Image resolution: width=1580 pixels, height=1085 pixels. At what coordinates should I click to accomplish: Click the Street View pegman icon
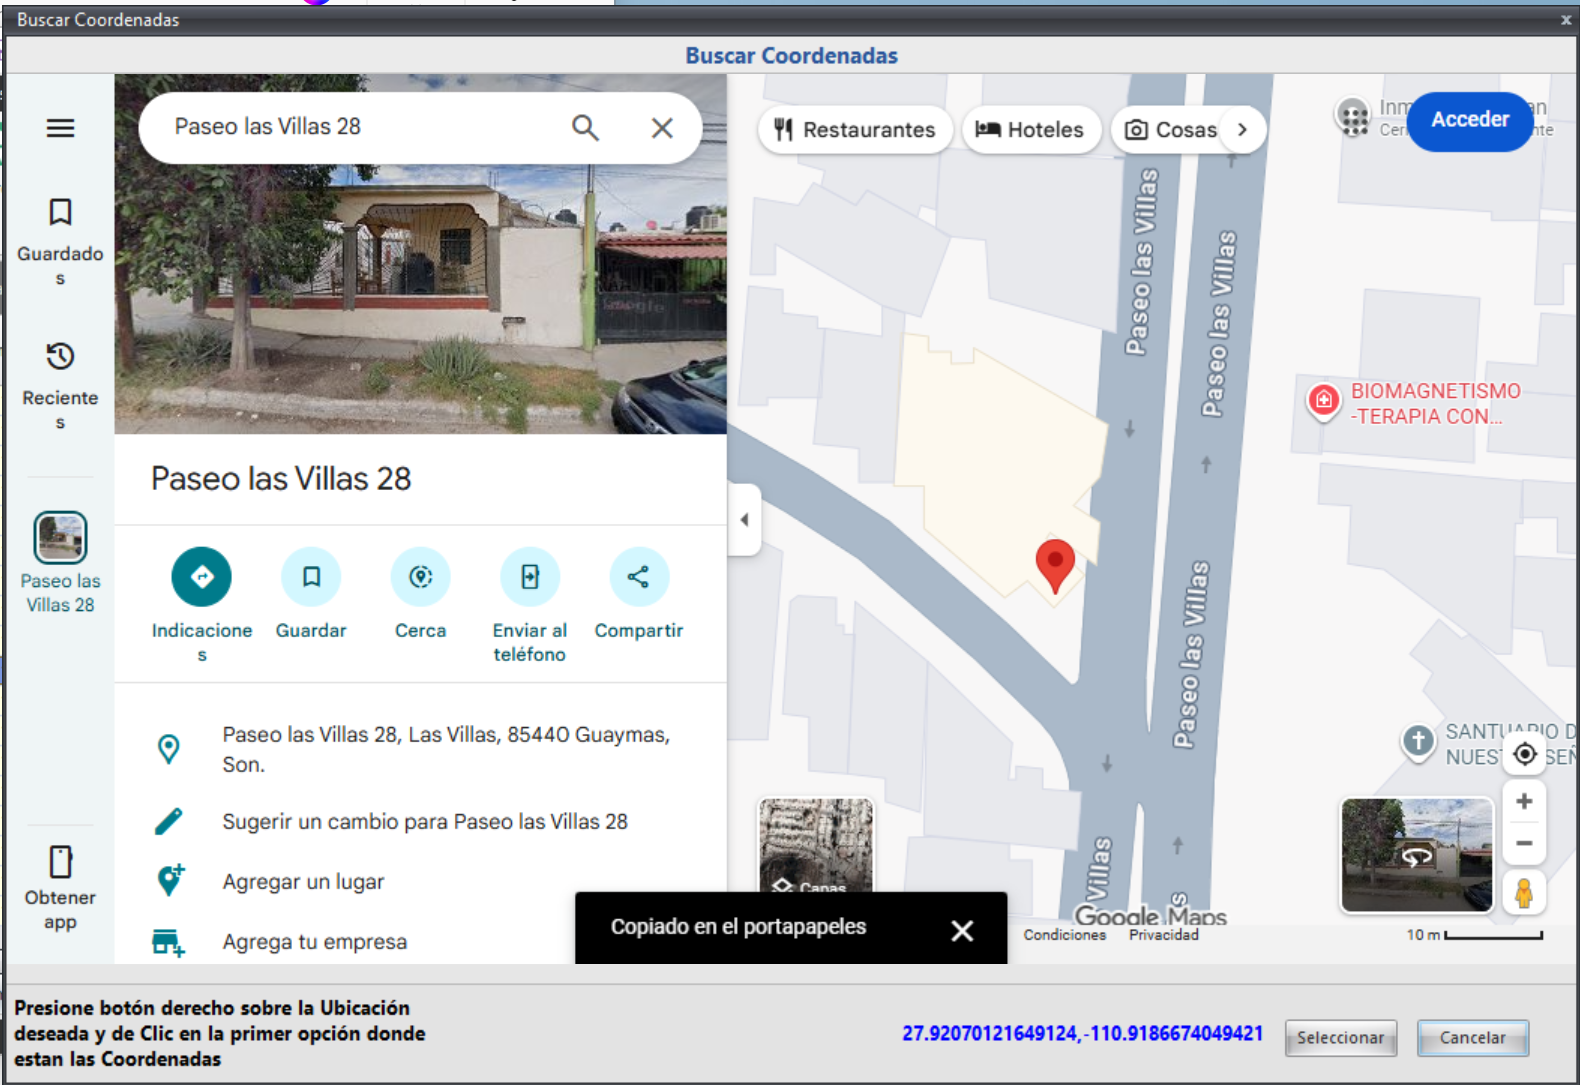[x=1524, y=892]
